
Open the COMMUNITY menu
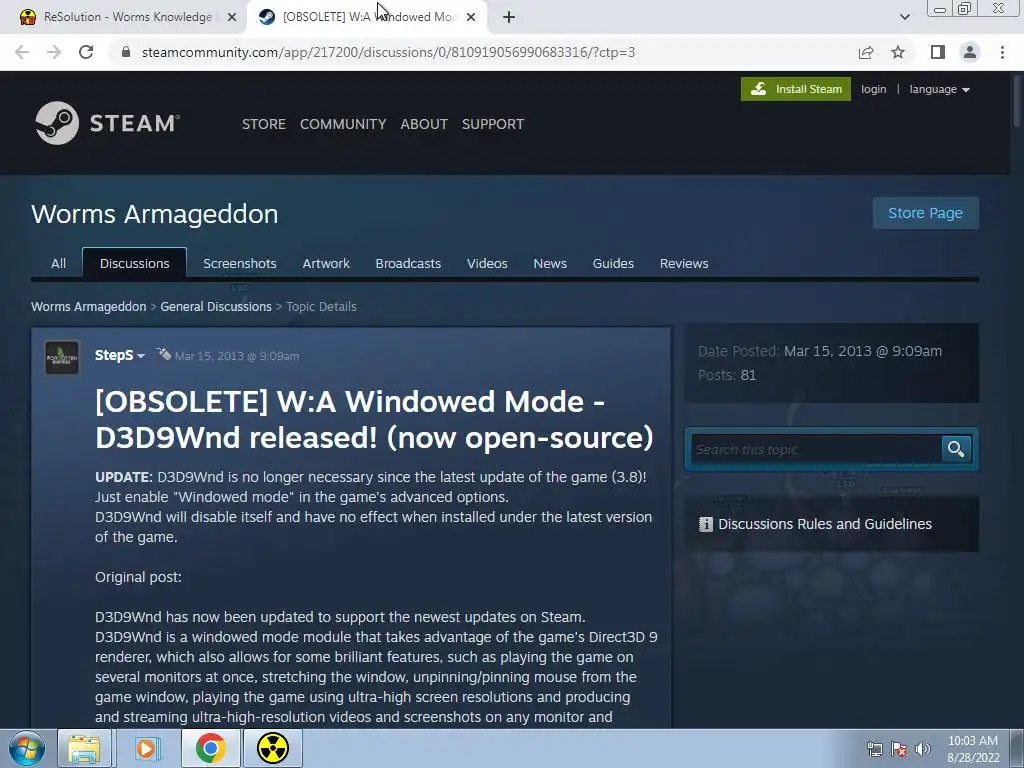pyautogui.click(x=343, y=124)
